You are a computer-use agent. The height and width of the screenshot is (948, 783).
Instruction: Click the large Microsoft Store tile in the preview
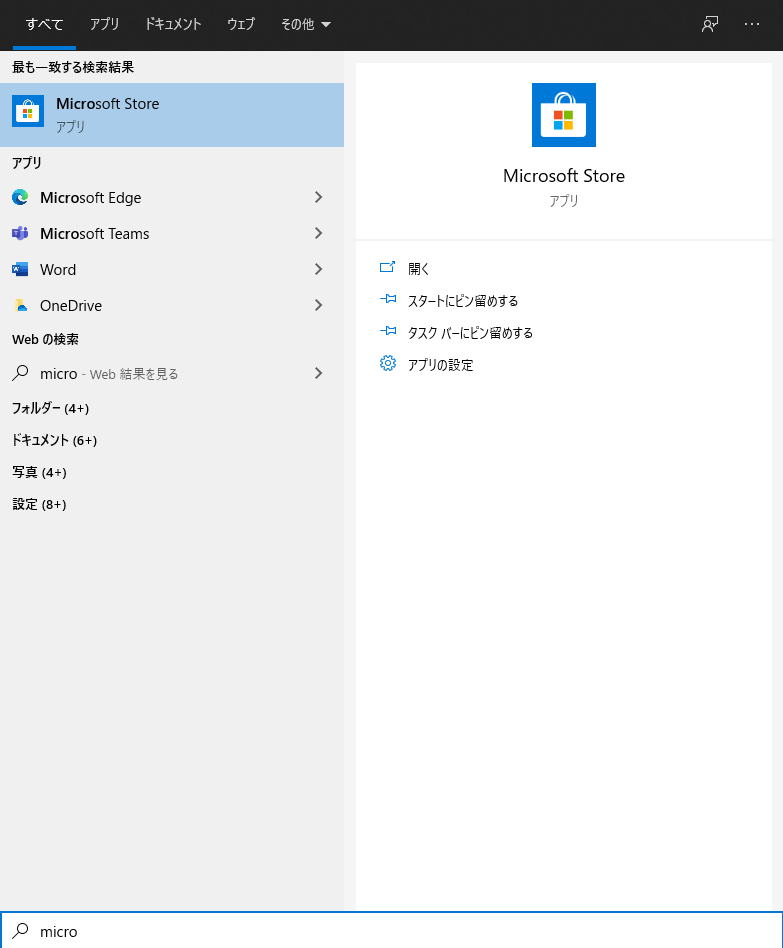564,115
